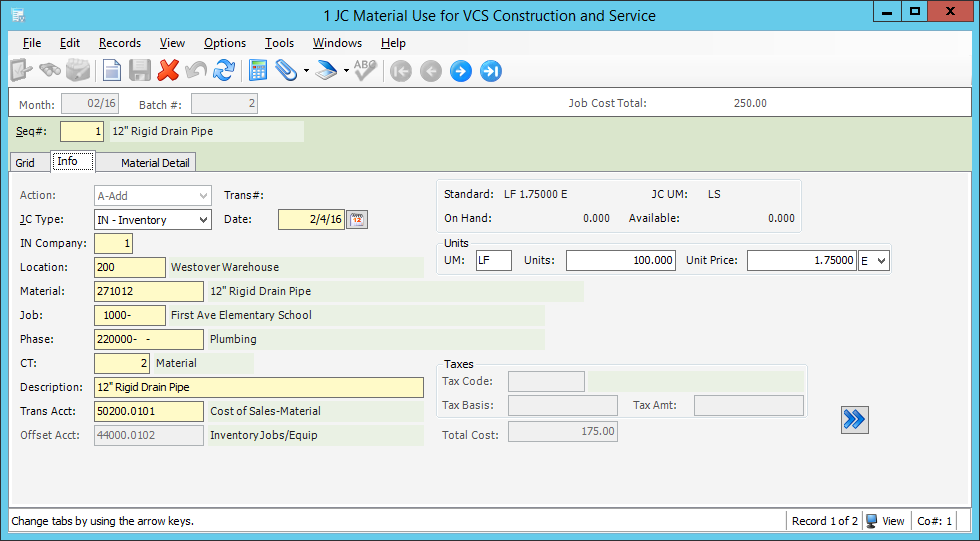Image resolution: width=980 pixels, height=541 pixels.
Task: Click the scanner icon in toolbar
Action: click(326, 71)
